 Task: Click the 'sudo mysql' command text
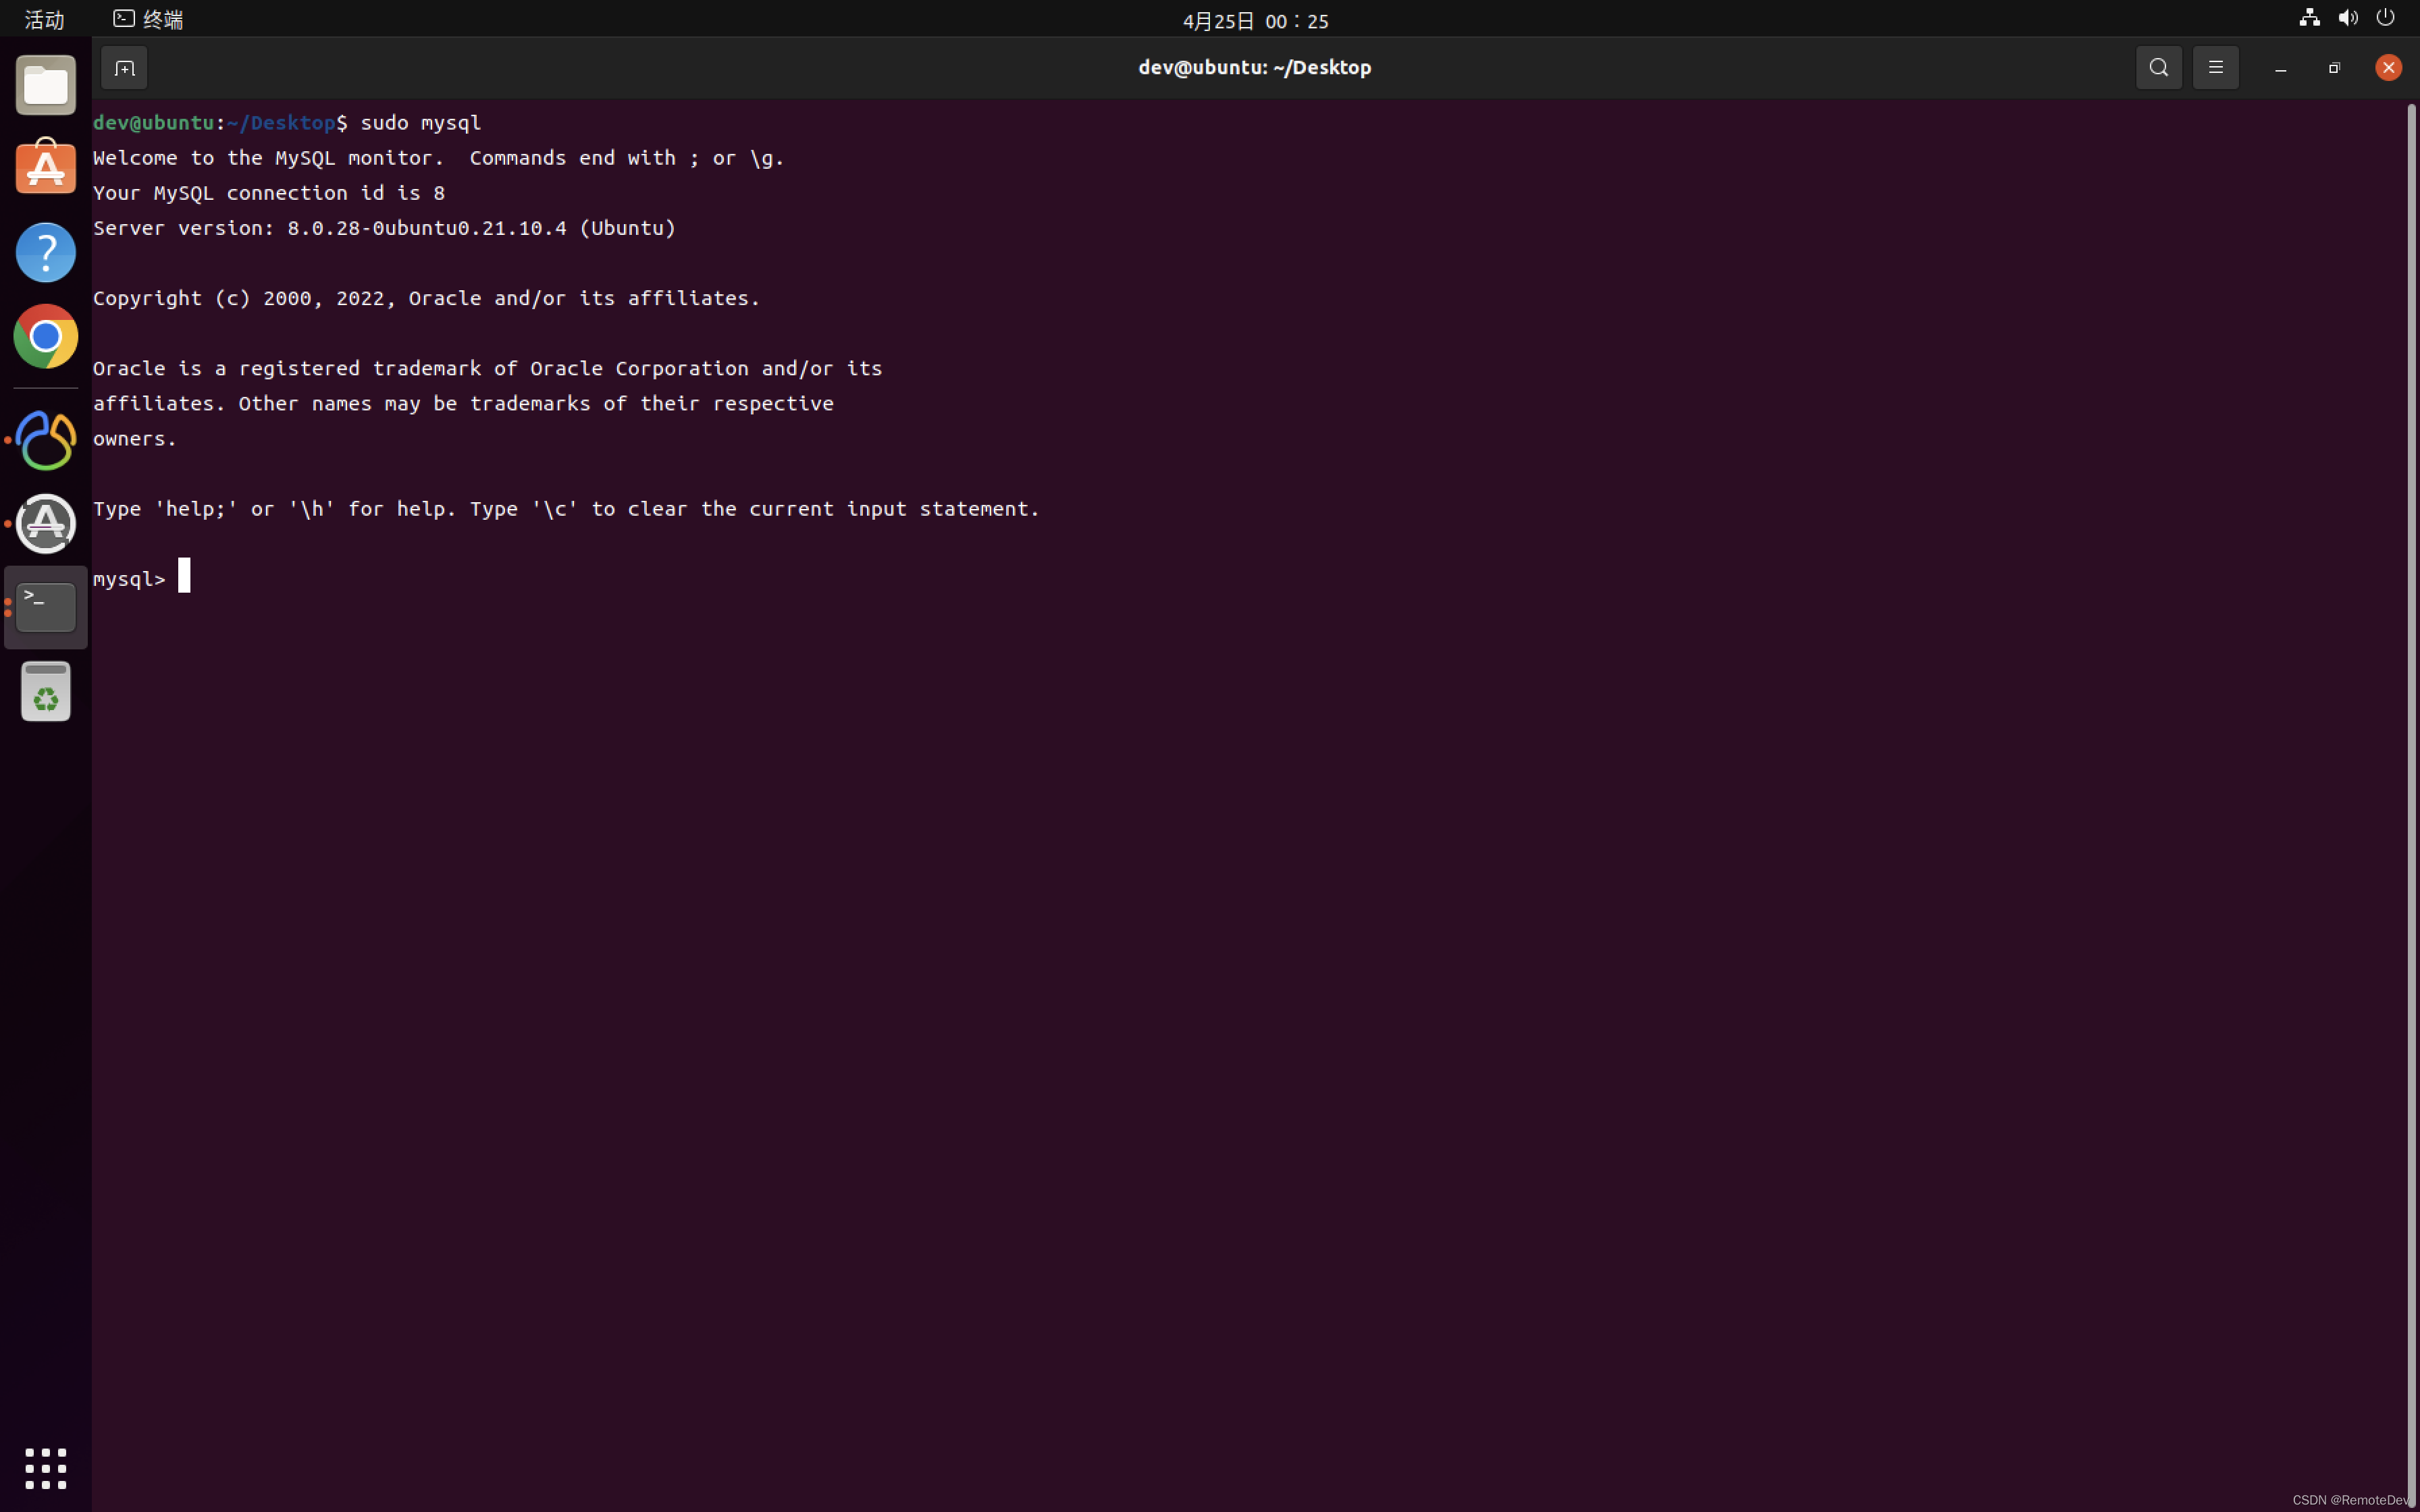click(x=421, y=122)
